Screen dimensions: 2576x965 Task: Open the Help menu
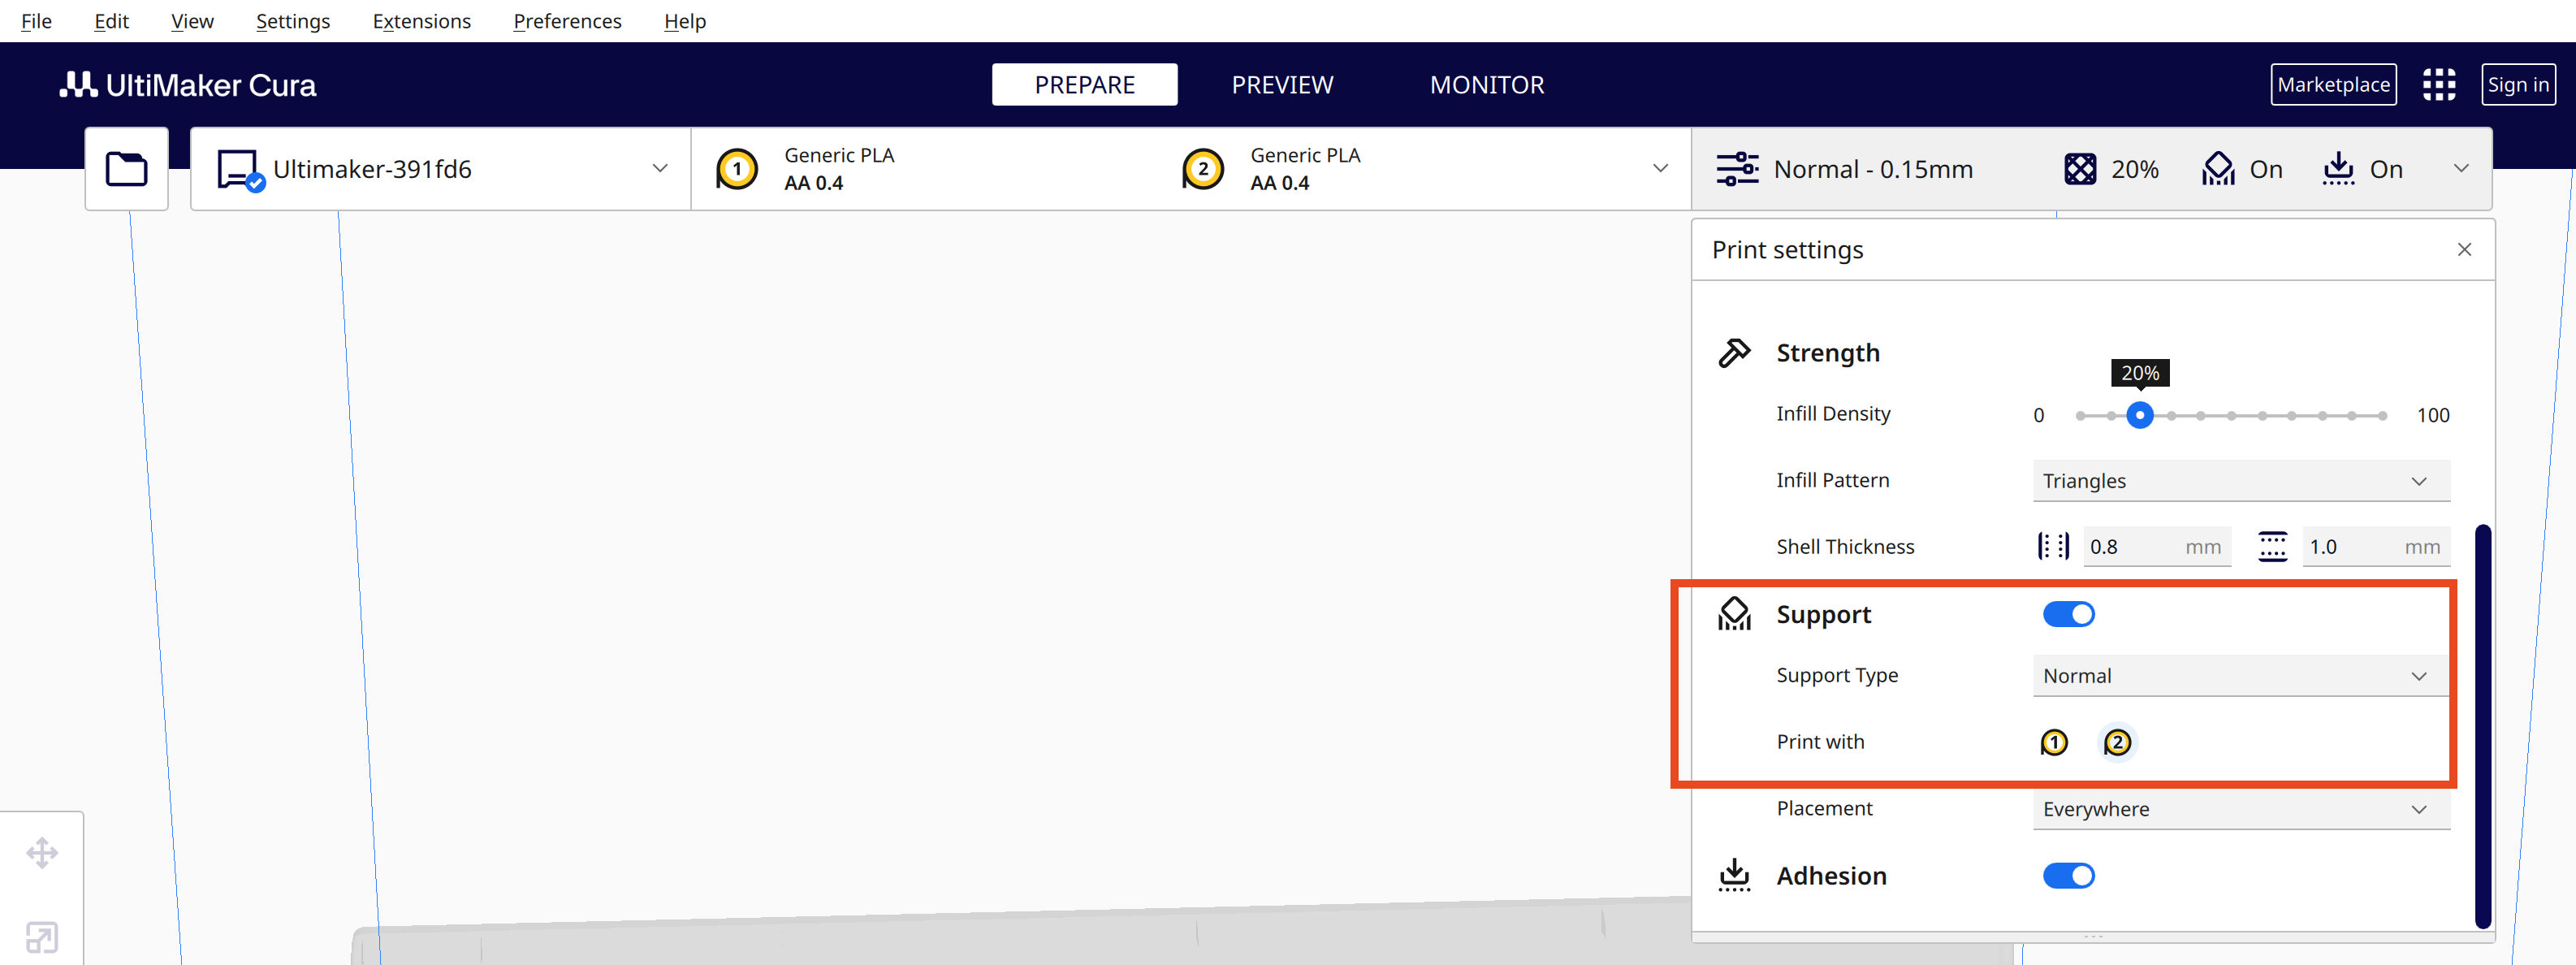click(685, 21)
